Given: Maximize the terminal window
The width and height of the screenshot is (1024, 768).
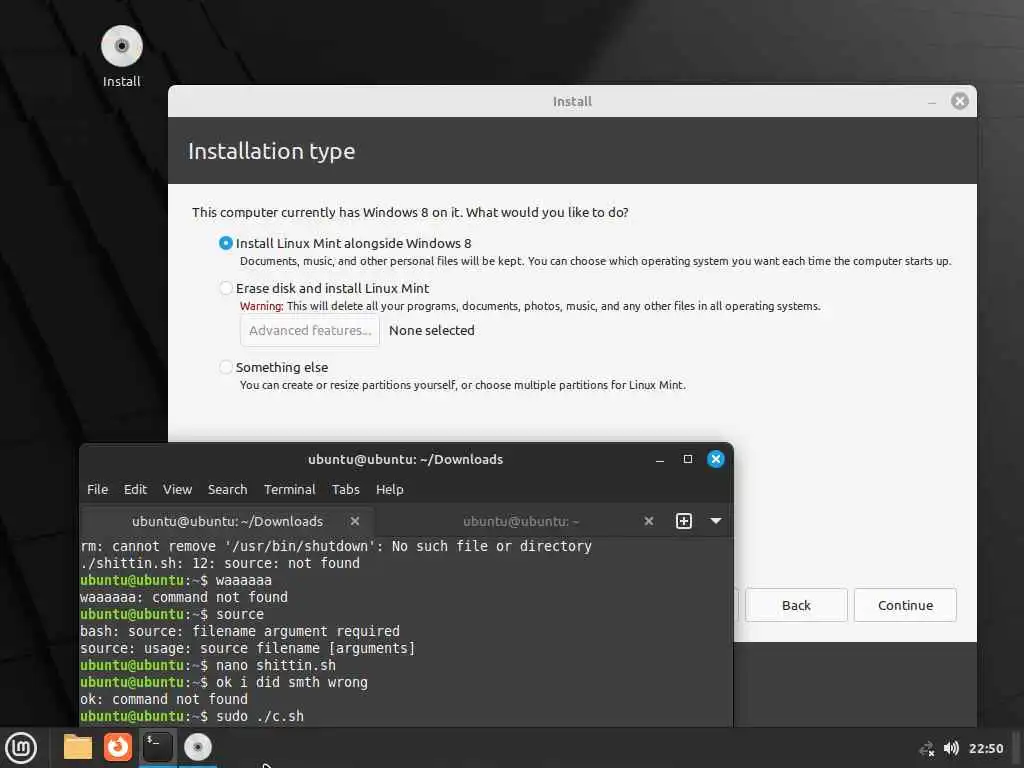Looking at the screenshot, I should pyautogui.click(x=688, y=459).
